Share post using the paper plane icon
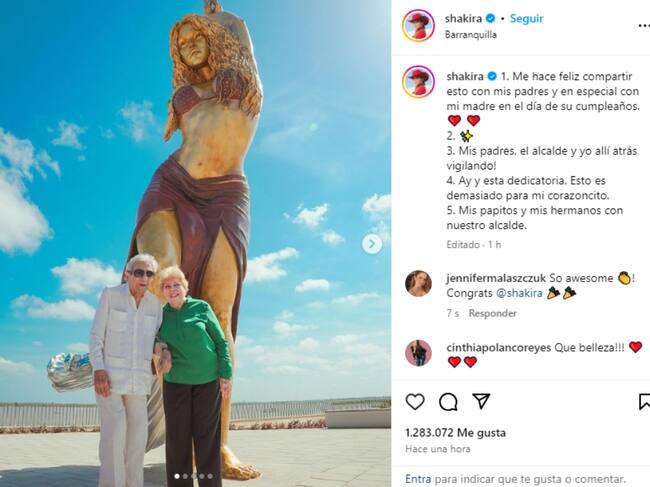The width and height of the screenshot is (650, 487). click(x=481, y=401)
